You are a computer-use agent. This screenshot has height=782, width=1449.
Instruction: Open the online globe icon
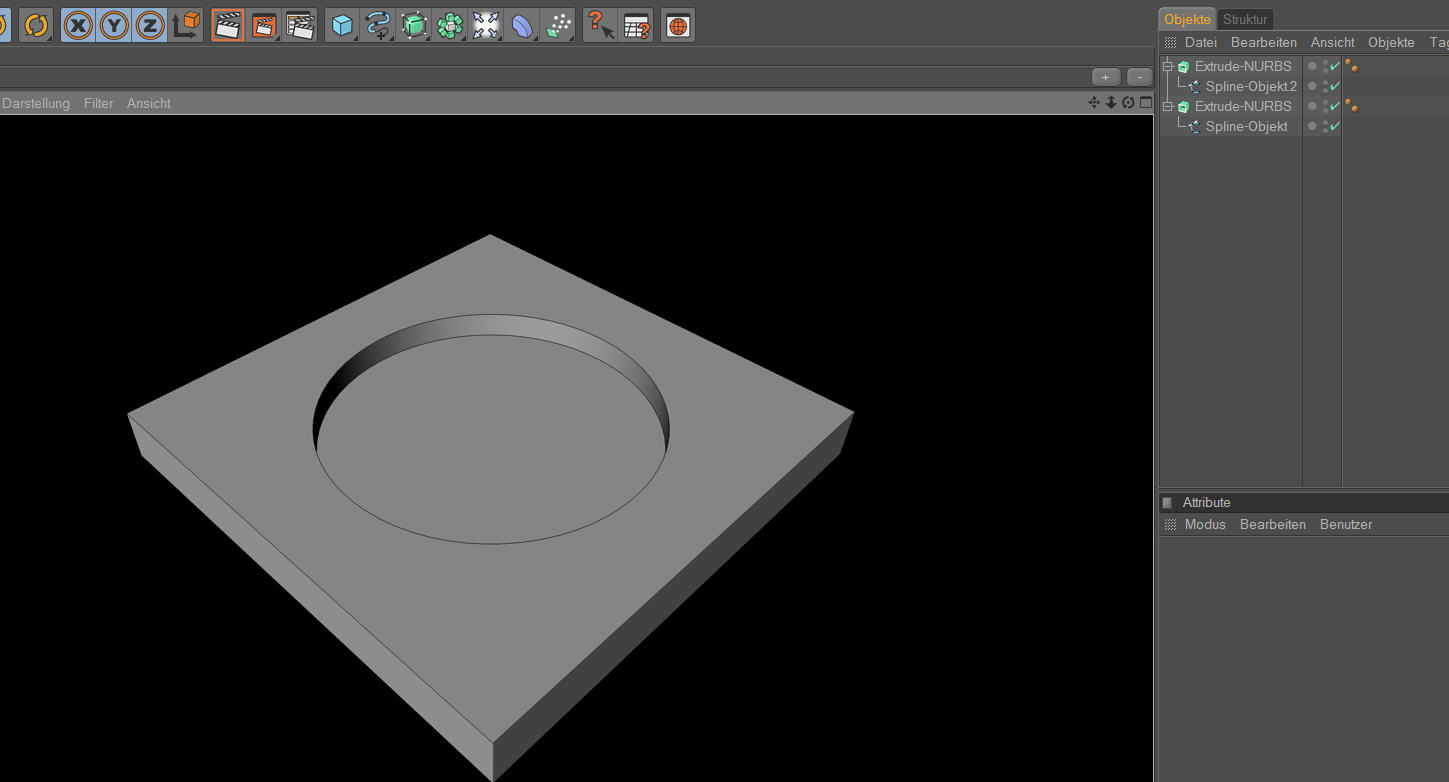[678, 26]
